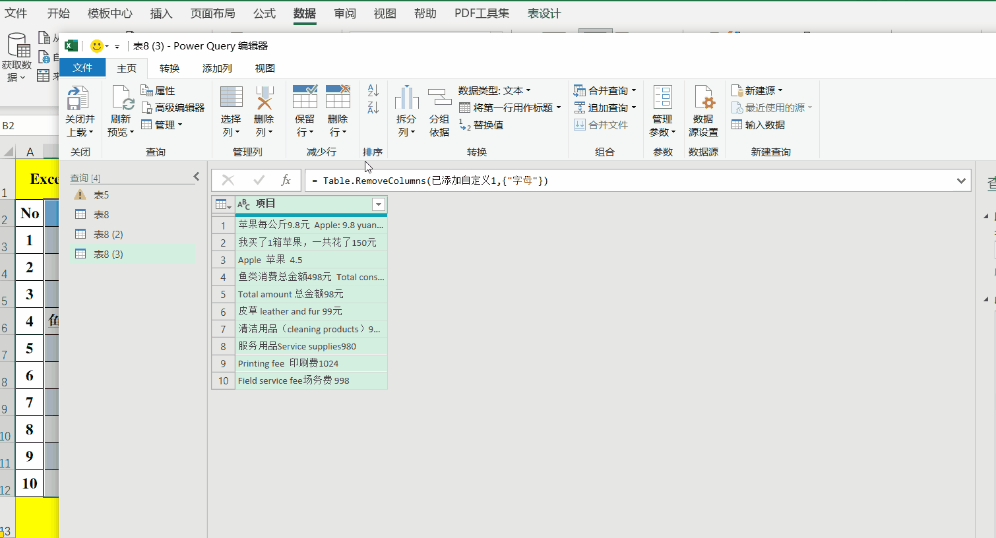Open the Power Query quick access toolbar dropdown
Screen dimensions: 996x538
(117, 46)
